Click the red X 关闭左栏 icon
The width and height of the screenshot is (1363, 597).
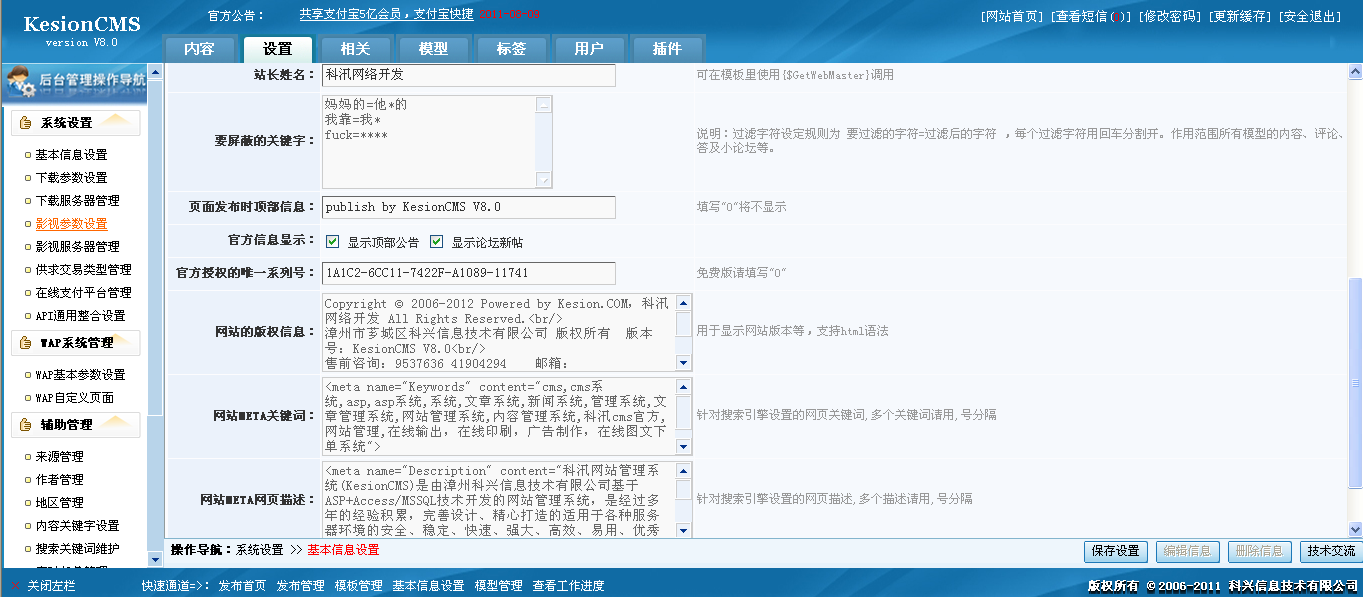[x=15, y=586]
